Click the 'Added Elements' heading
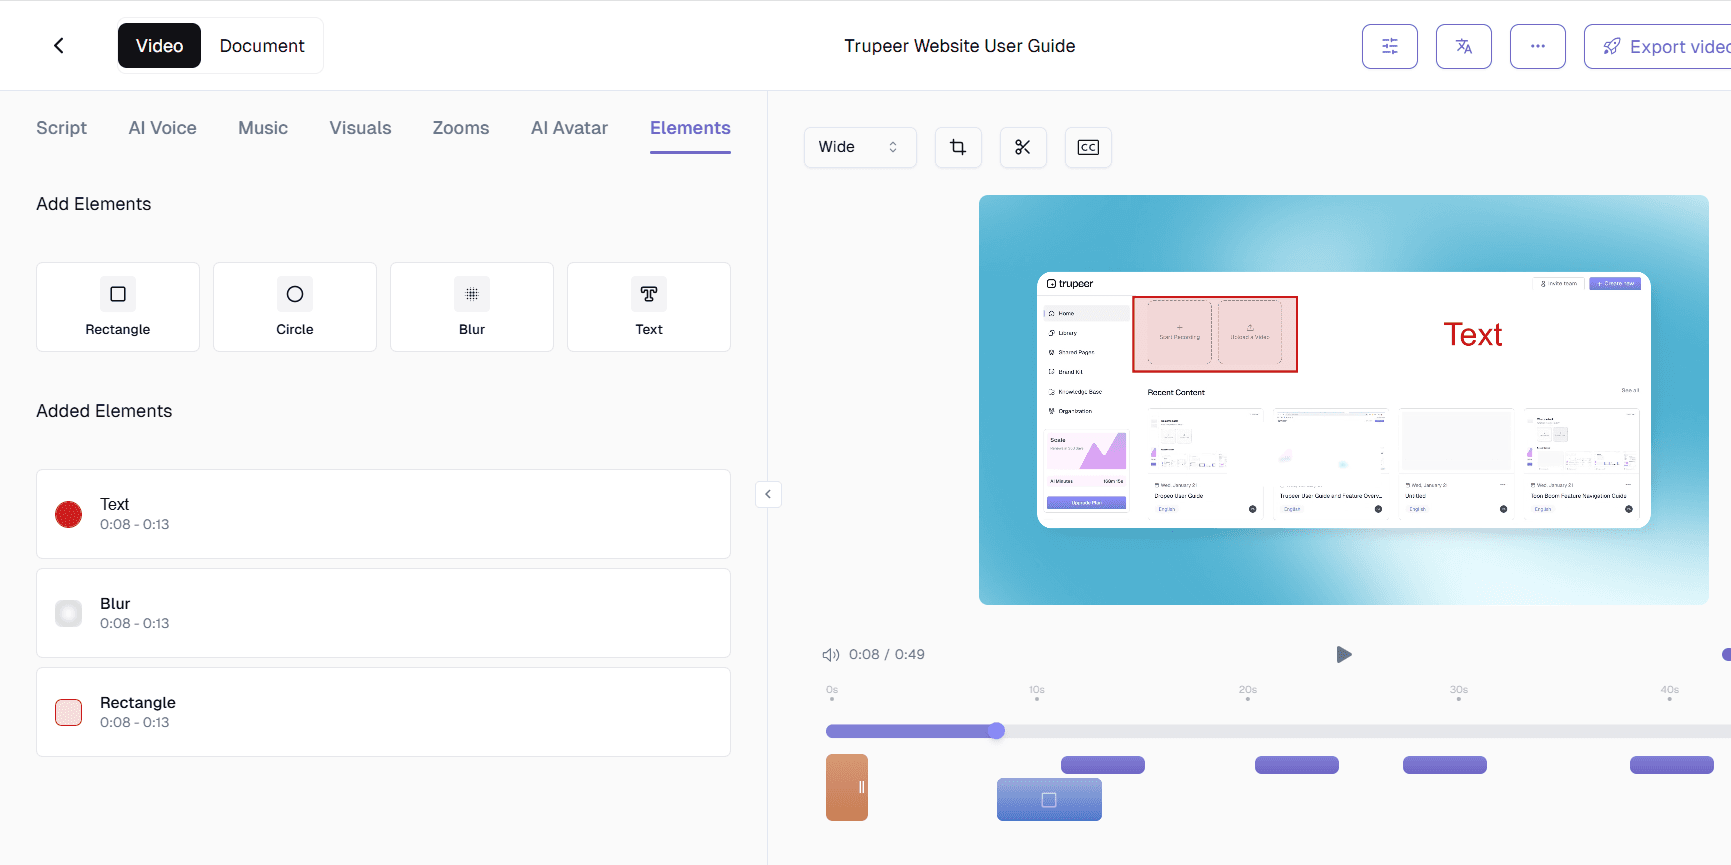1731x865 pixels. (x=104, y=411)
